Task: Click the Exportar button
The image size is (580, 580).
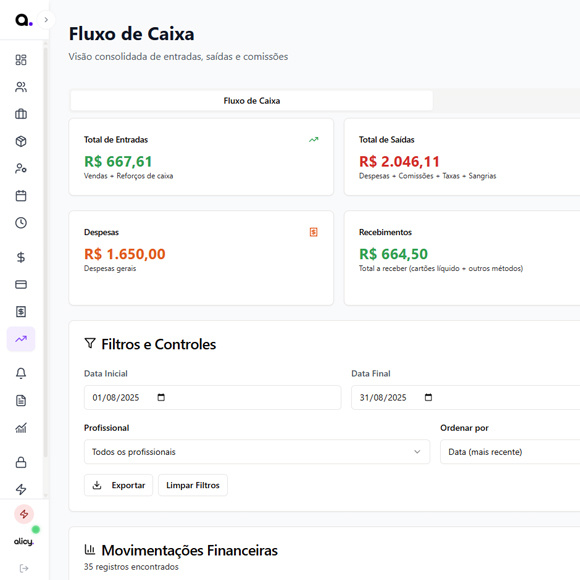Action: pos(118,485)
